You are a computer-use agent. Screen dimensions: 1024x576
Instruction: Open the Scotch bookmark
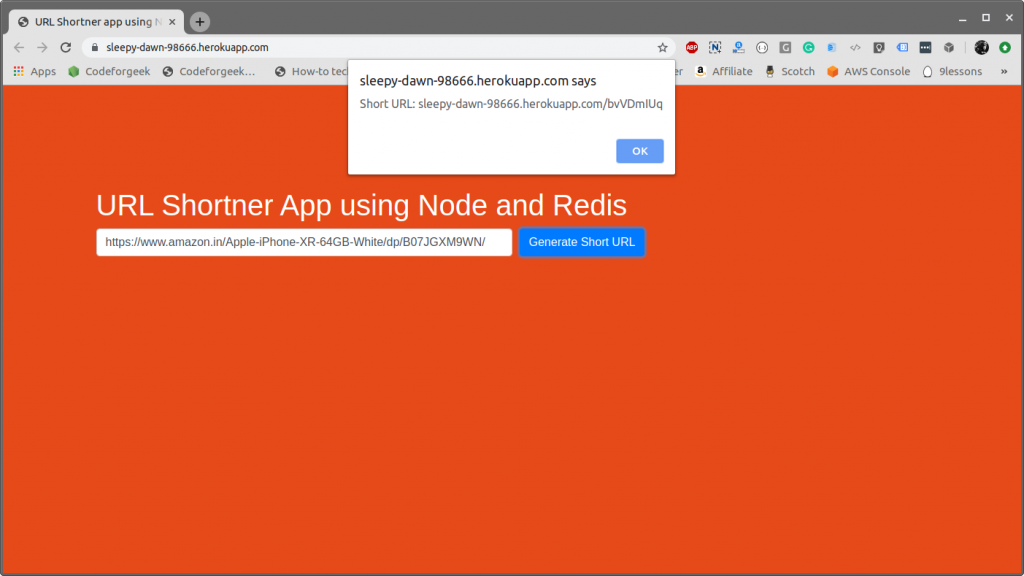click(790, 72)
